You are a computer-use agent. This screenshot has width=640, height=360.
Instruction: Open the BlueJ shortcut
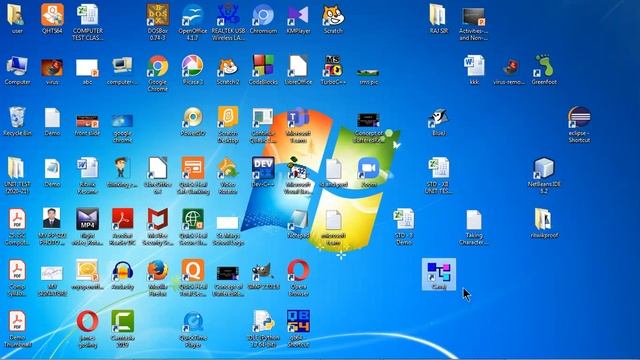point(438,118)
